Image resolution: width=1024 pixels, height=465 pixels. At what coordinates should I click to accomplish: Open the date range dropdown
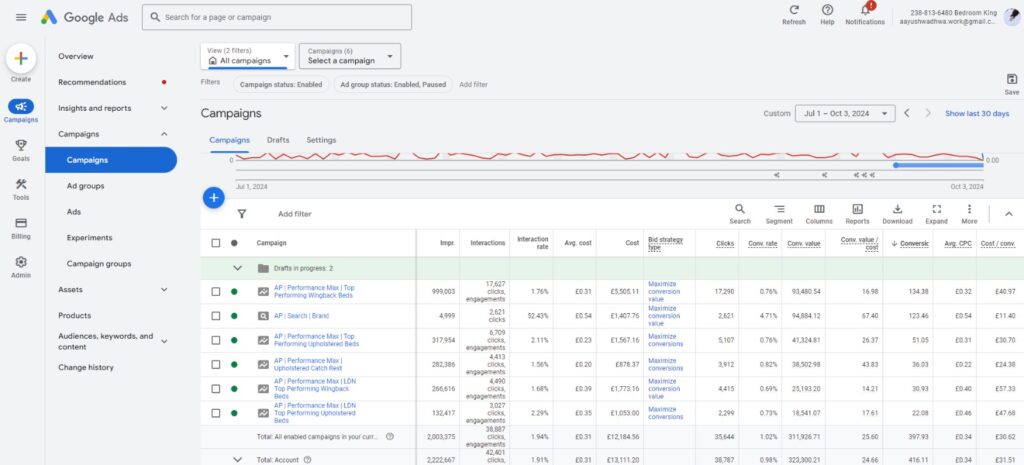click(x=844, y=114)
